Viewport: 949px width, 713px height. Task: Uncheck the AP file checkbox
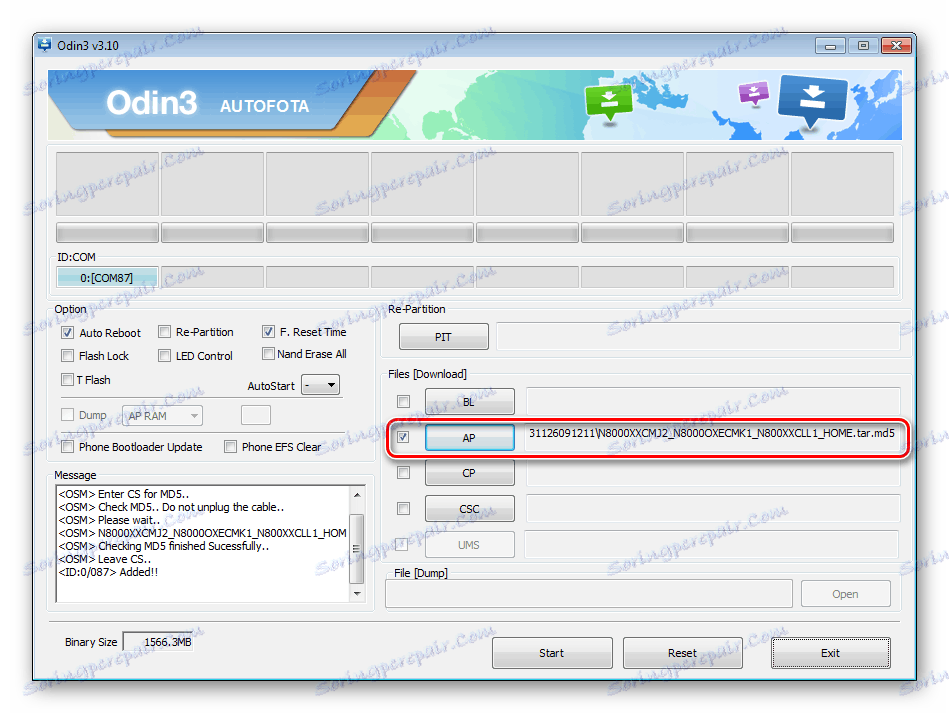pyautogui.click(x=403, y=437)
